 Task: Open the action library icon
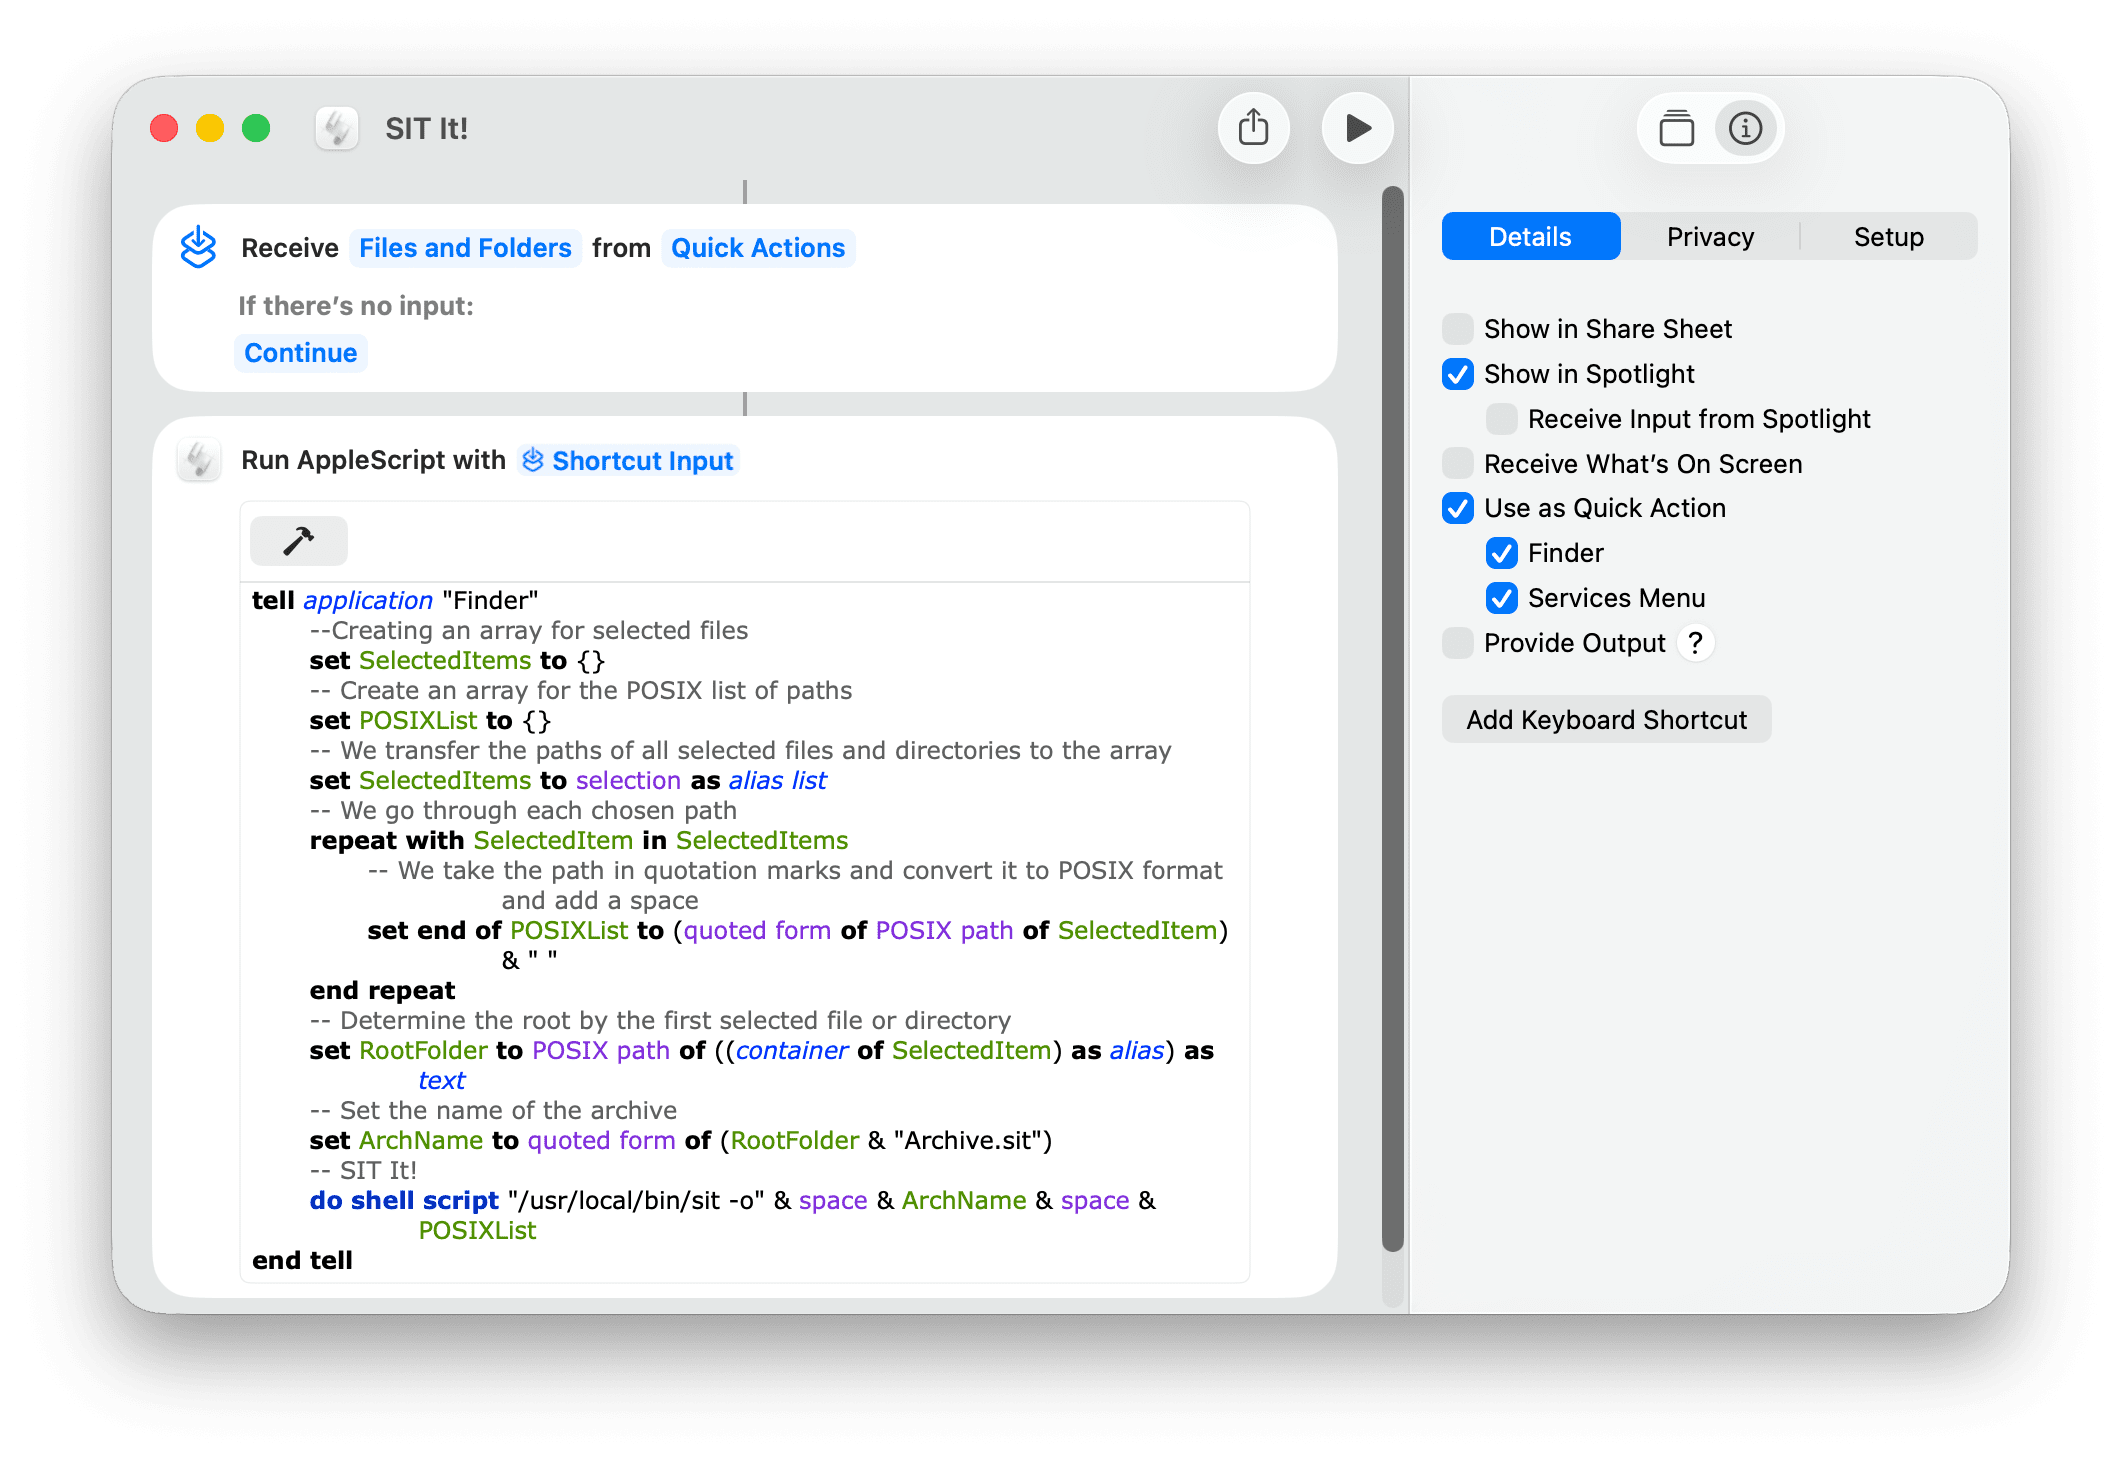click(1676, 128)
